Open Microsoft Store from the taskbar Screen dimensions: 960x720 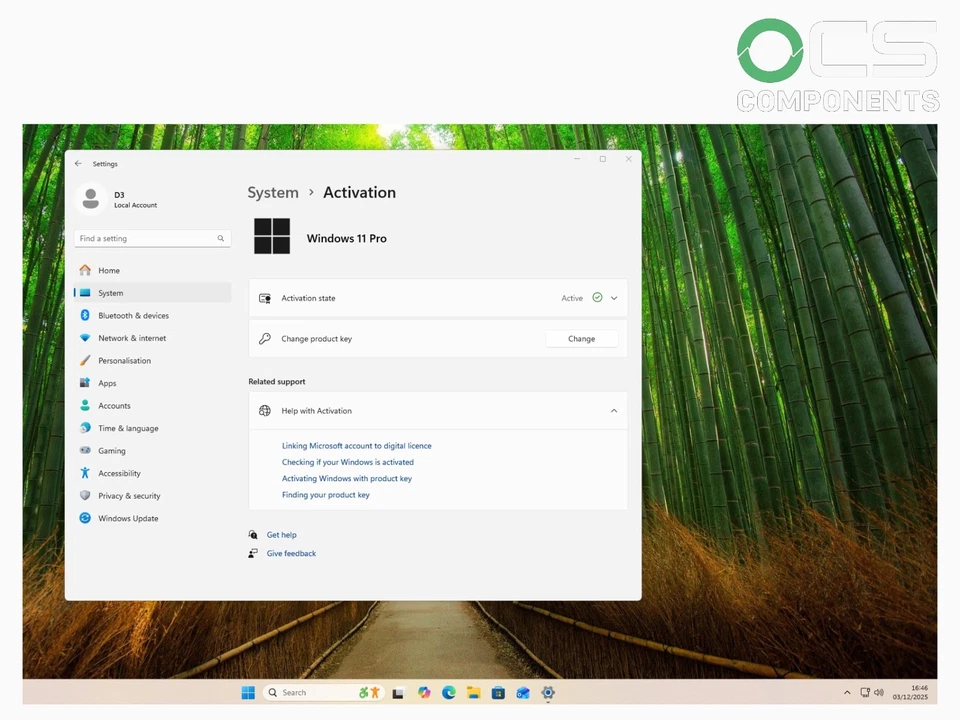click(498, 692)
